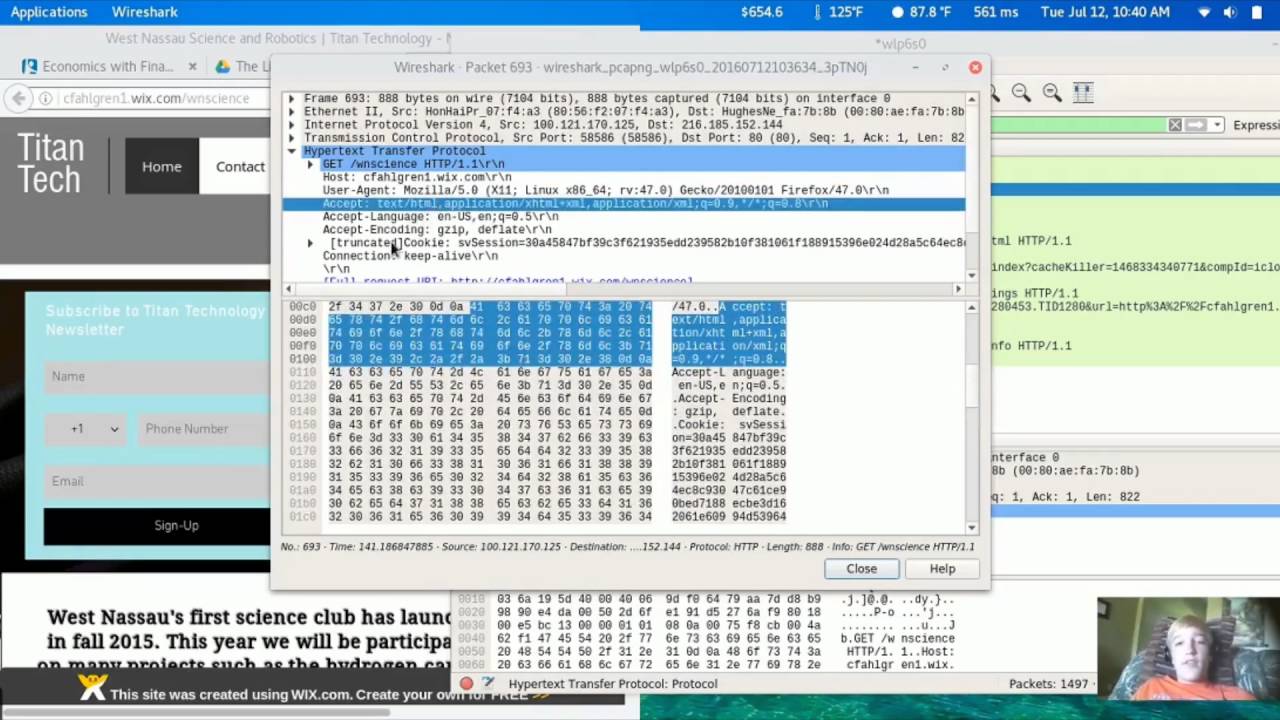Click the zoom out magnifier in Wireshark toolbar

pos(1021,93)
